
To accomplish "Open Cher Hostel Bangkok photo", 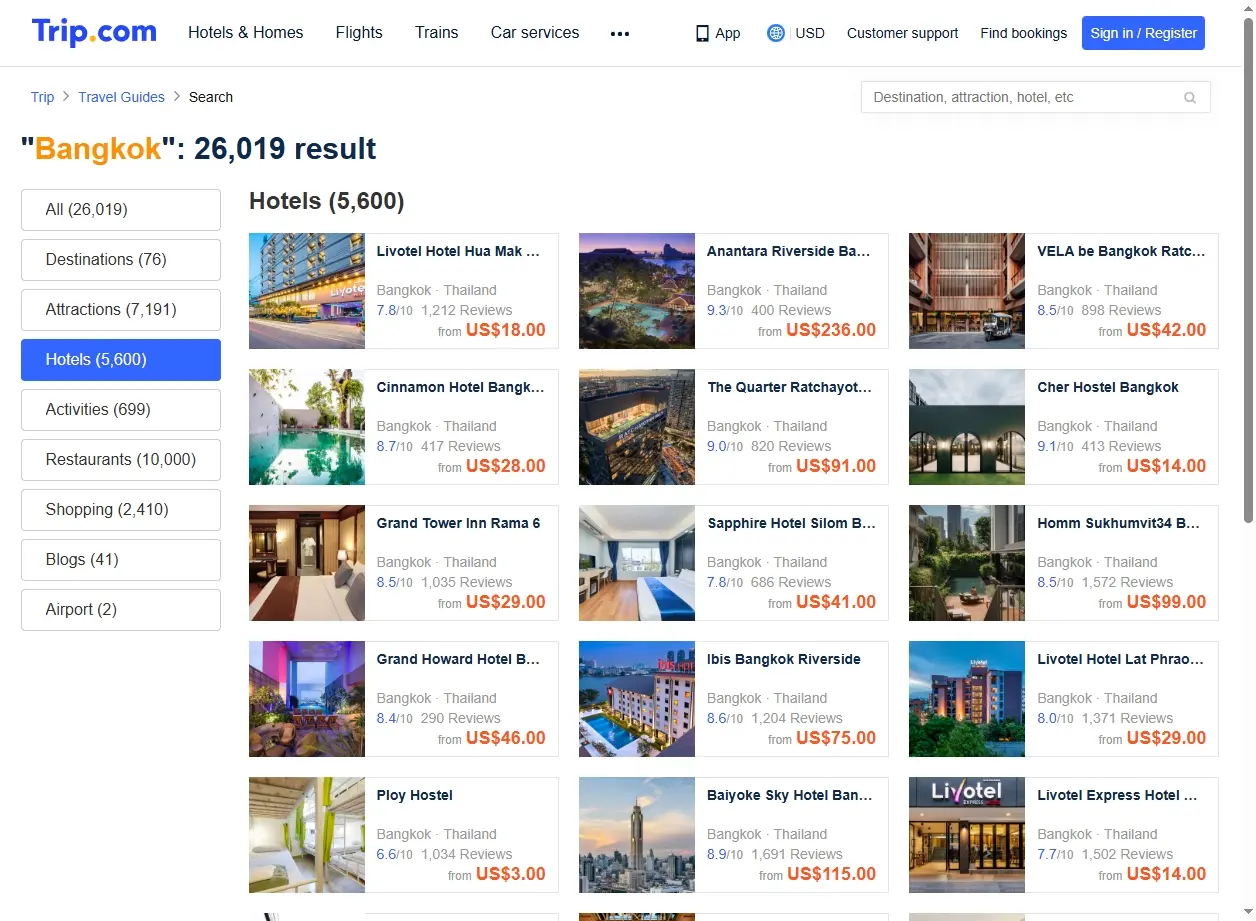I will click(967, 427).
